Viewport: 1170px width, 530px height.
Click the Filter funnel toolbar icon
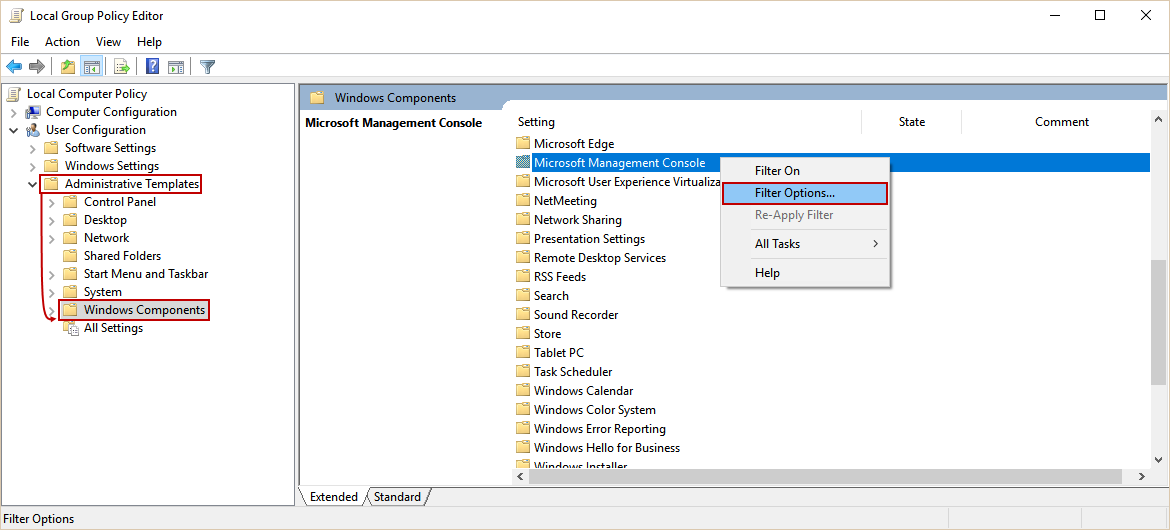click(208, 67)
